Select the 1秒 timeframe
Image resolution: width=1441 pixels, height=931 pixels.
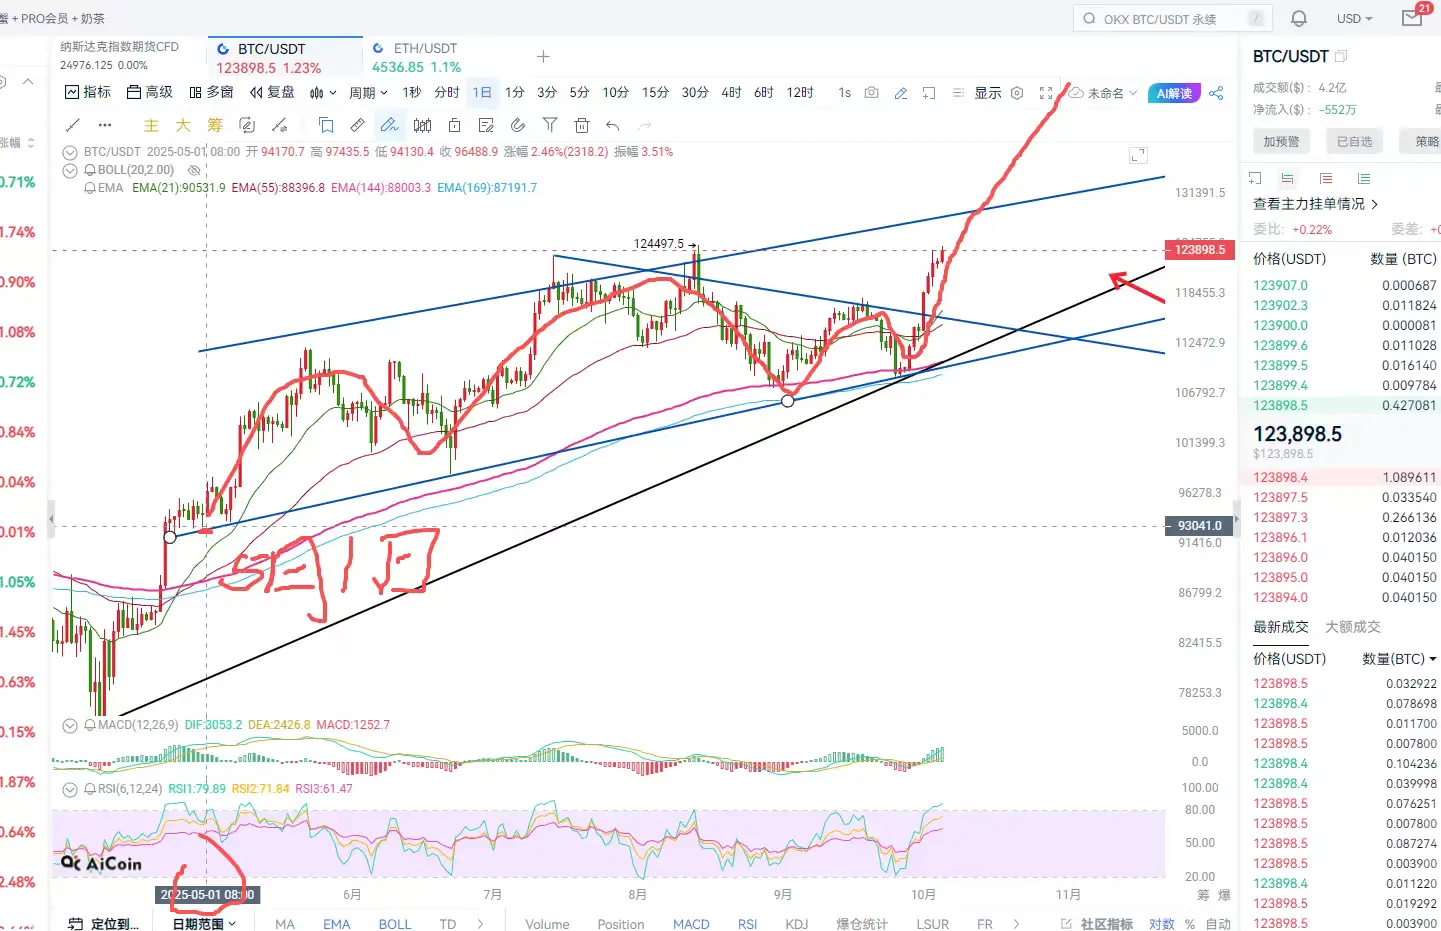(412, 93)
